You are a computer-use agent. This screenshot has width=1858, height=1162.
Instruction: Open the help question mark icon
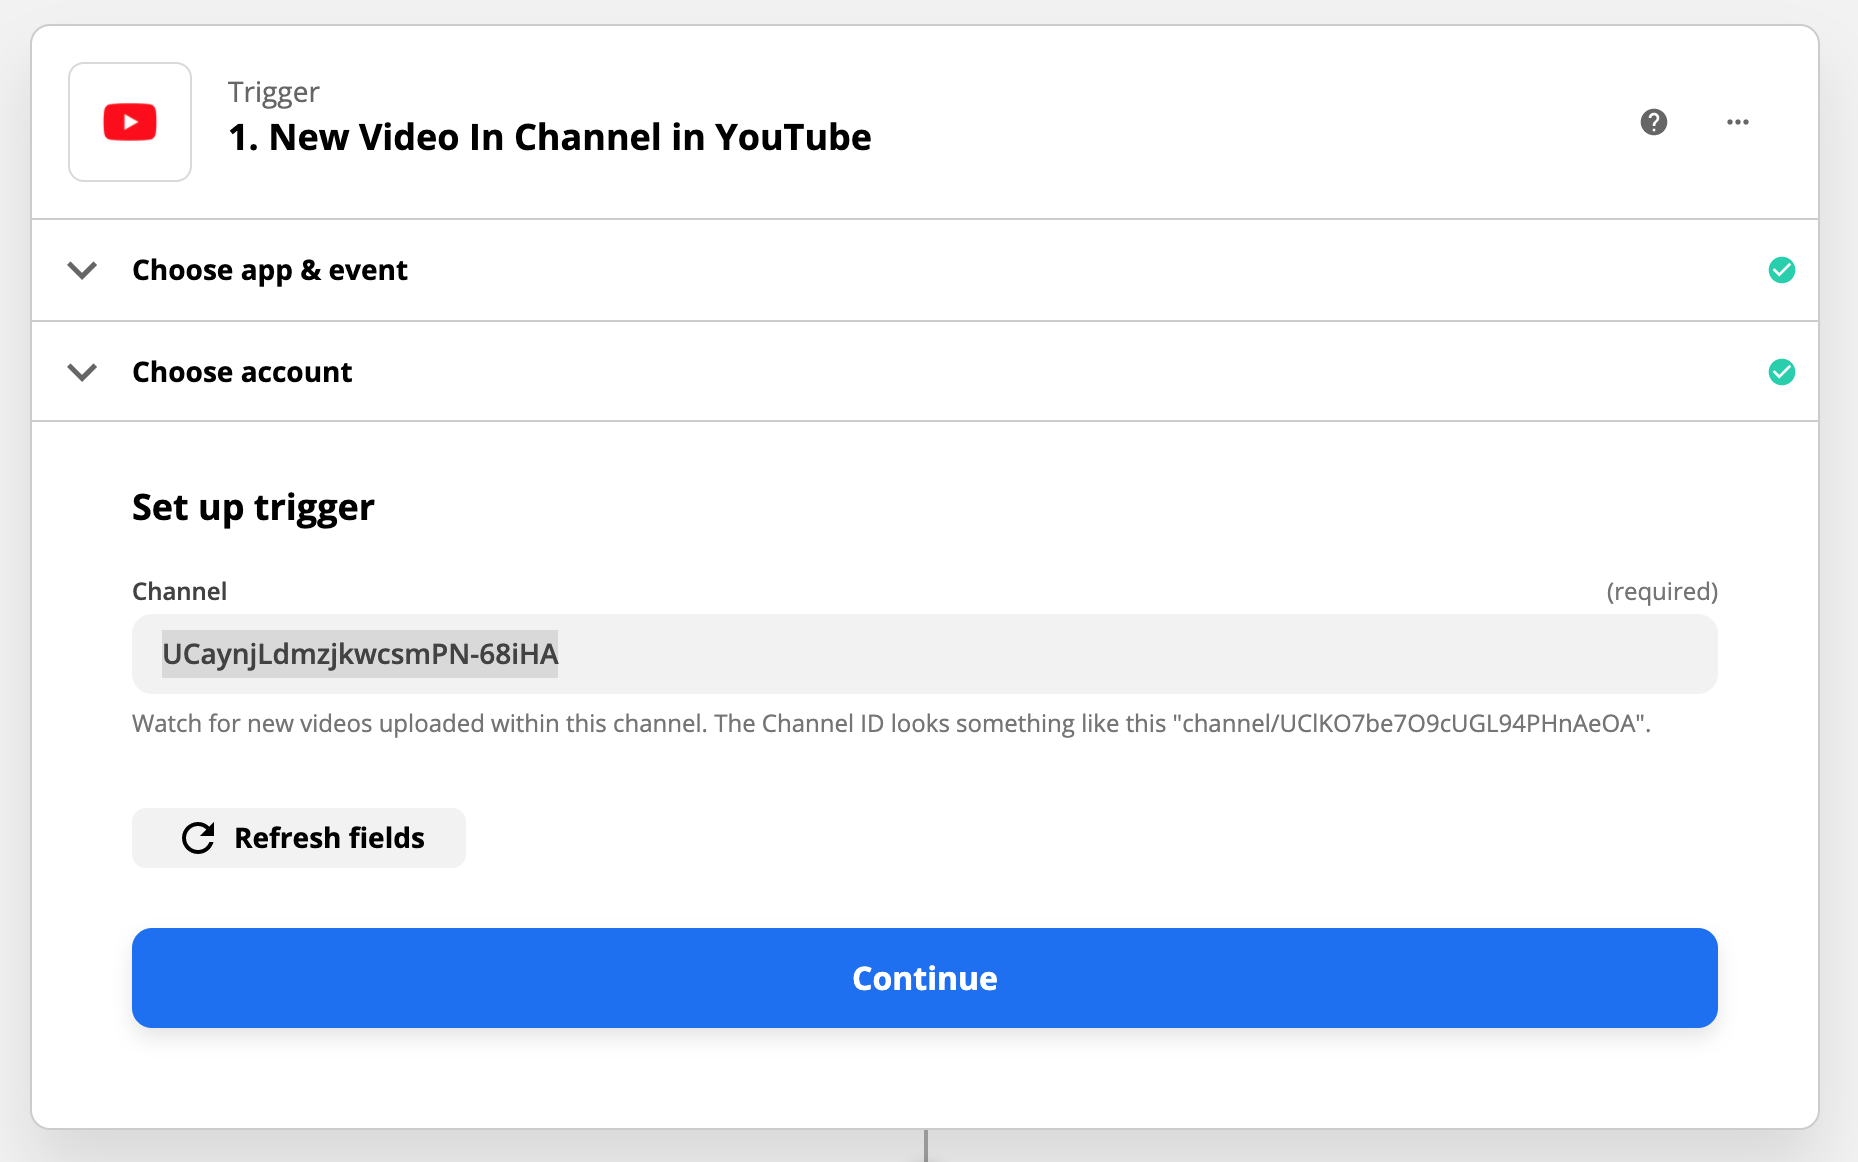point(1654,122)
